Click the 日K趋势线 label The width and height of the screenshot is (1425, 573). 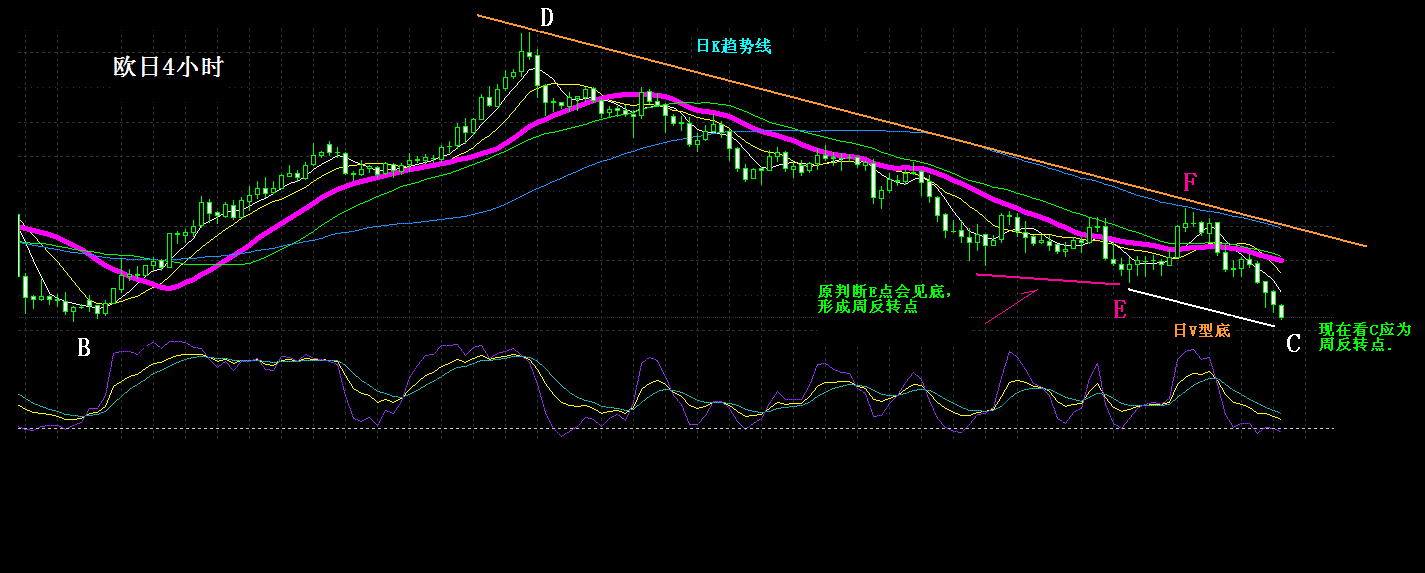pyautogui.click(x=734, y=46)
